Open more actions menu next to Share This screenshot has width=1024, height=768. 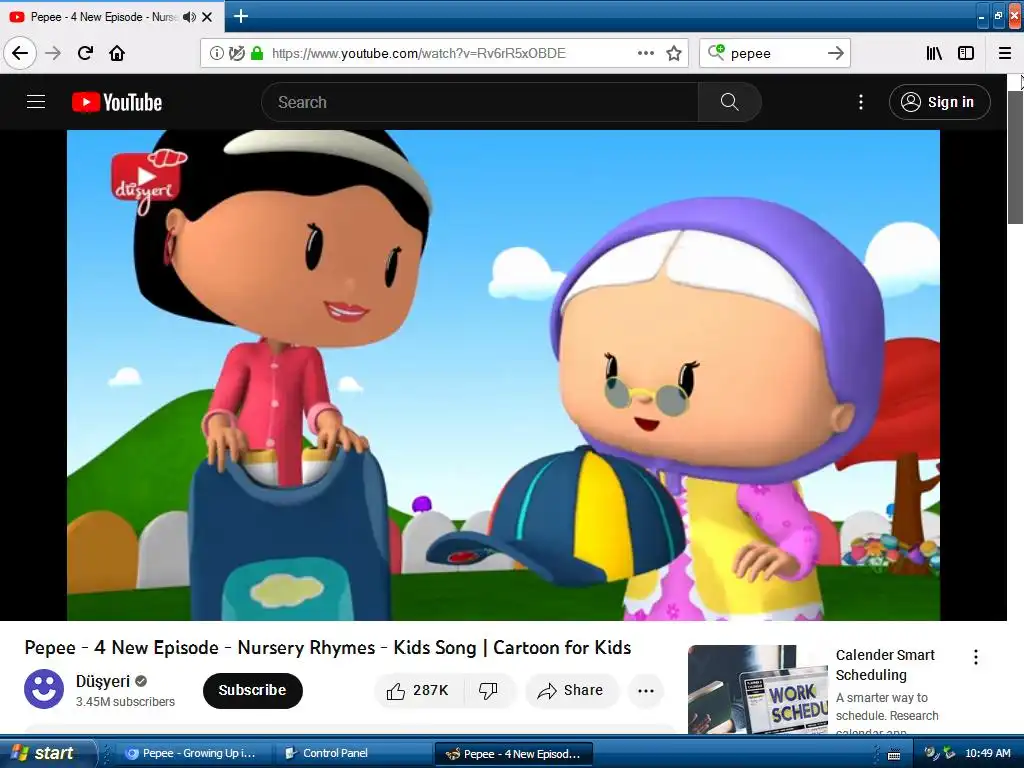(646, 691)
